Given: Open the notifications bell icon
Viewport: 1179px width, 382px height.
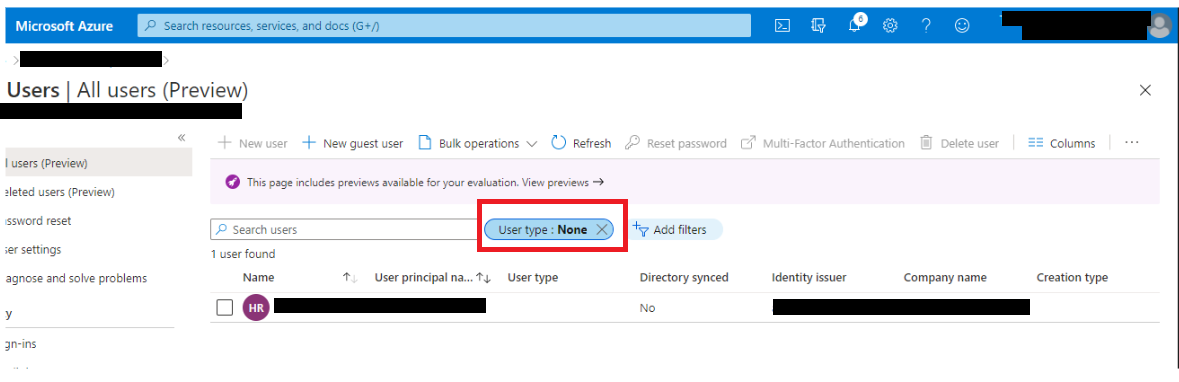Looking at the screenshot, I should point(855,25).
